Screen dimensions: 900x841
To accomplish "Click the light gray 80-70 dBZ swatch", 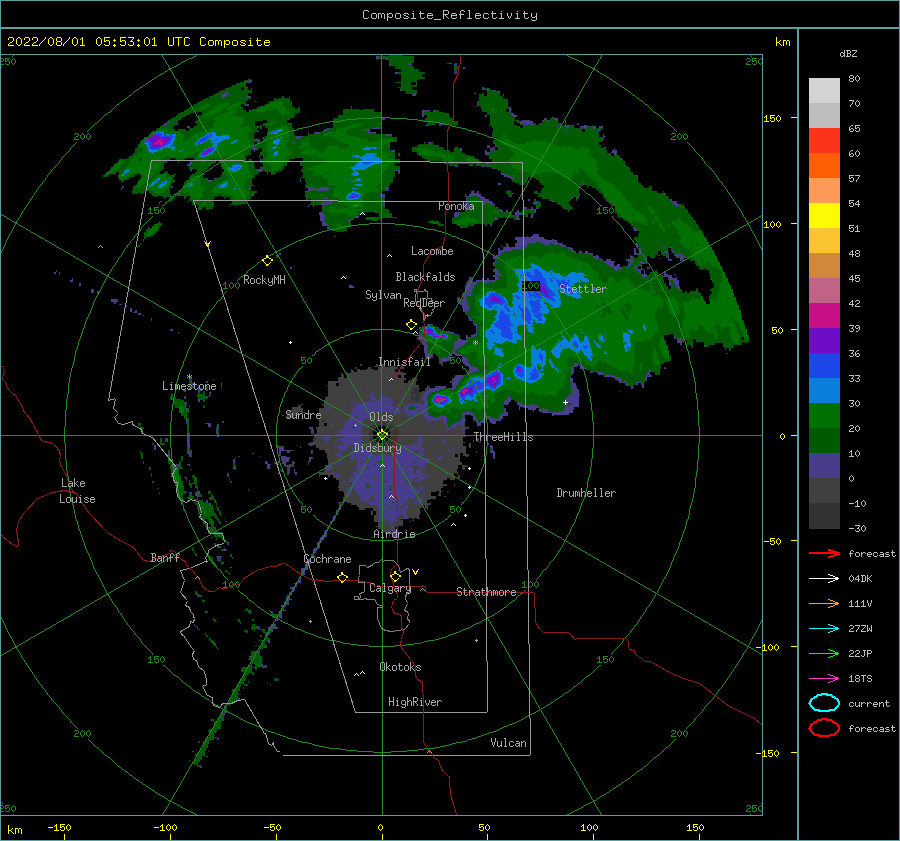I will point(824,91).
